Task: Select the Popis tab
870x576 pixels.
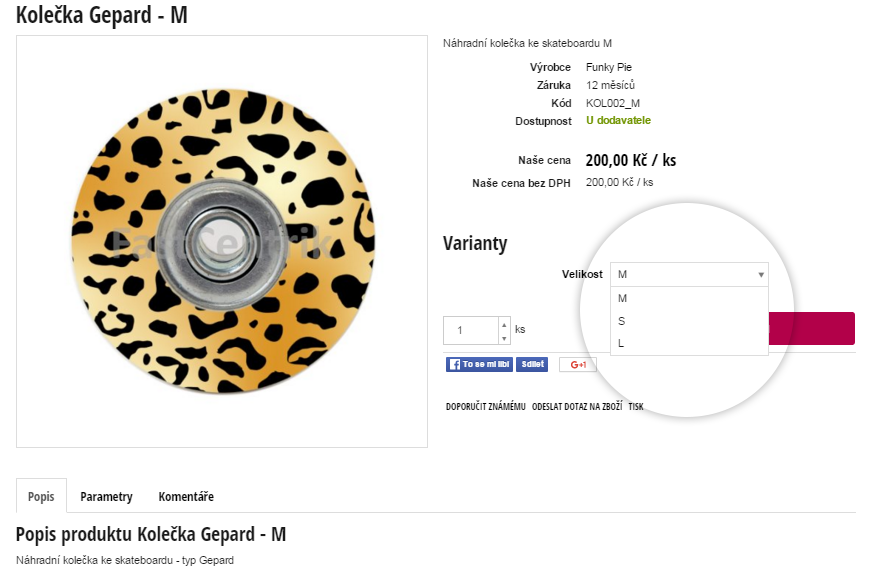Action: click(x=41, y=496)
